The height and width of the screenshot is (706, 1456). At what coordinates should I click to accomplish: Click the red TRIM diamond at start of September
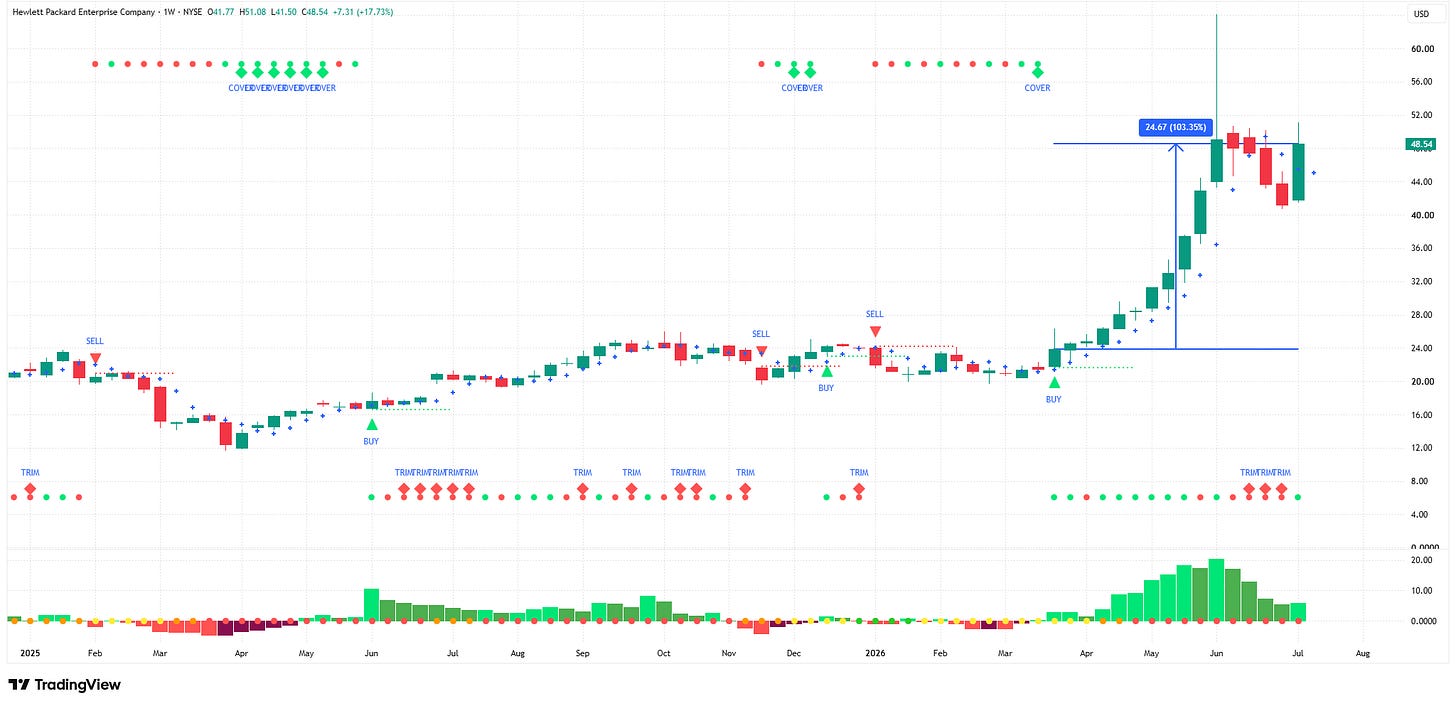[582, 489]
